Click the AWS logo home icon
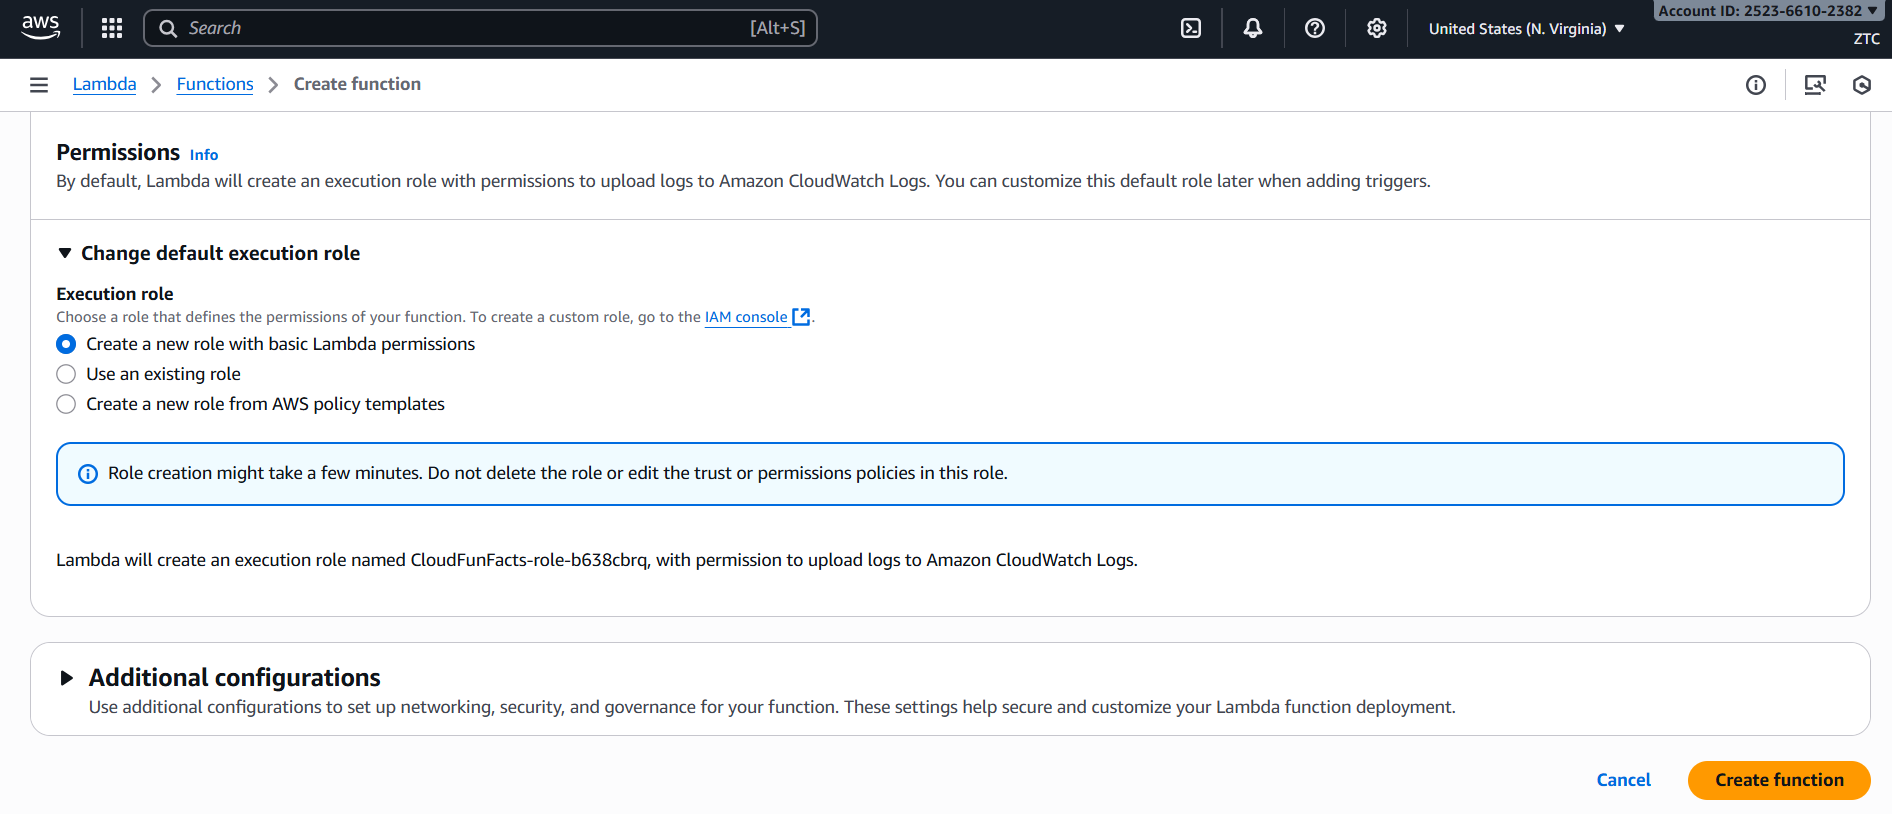 click(40, 28)
